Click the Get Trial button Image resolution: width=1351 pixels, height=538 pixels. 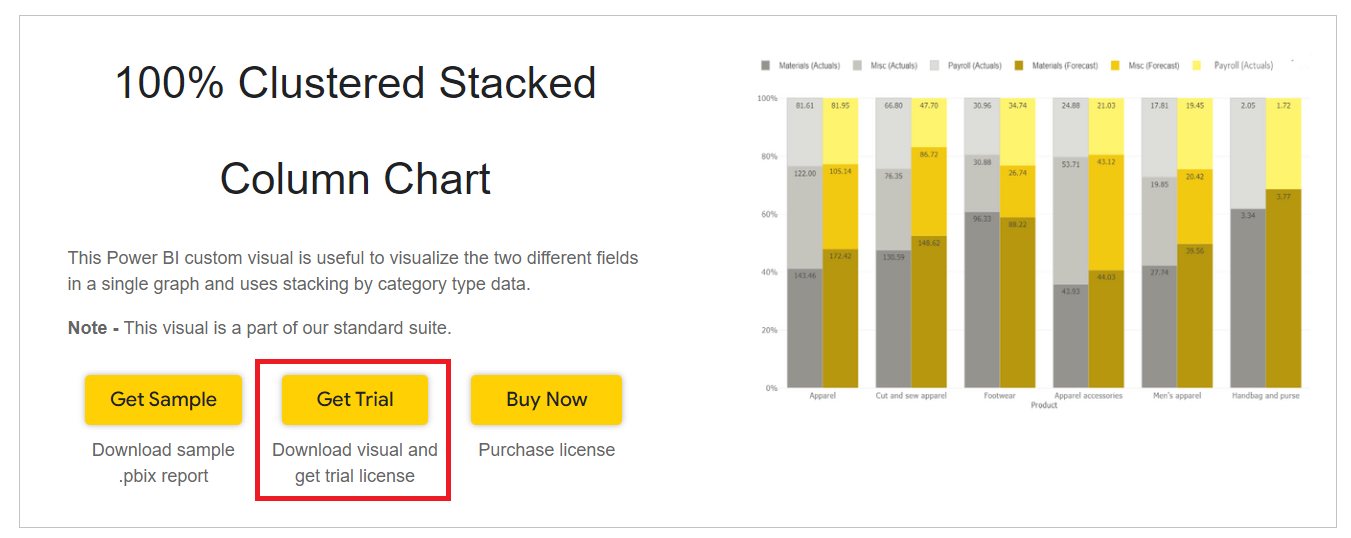pos(355,400)
